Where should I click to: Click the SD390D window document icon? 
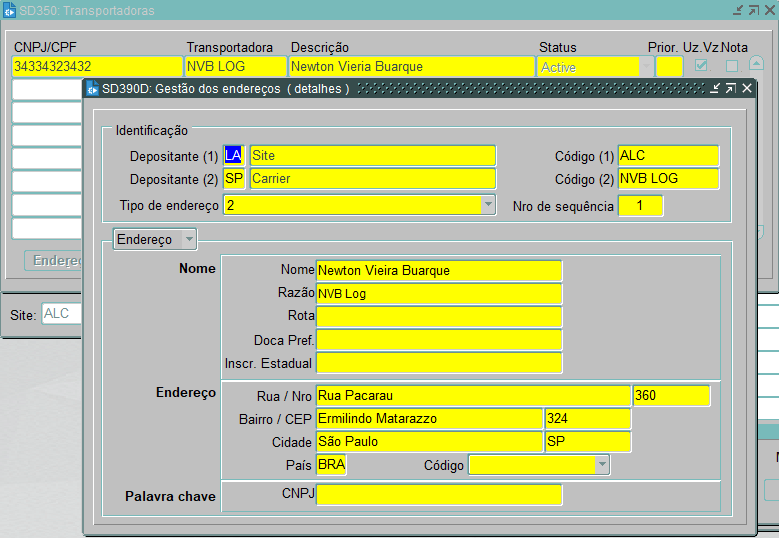(x=93, y=88)
